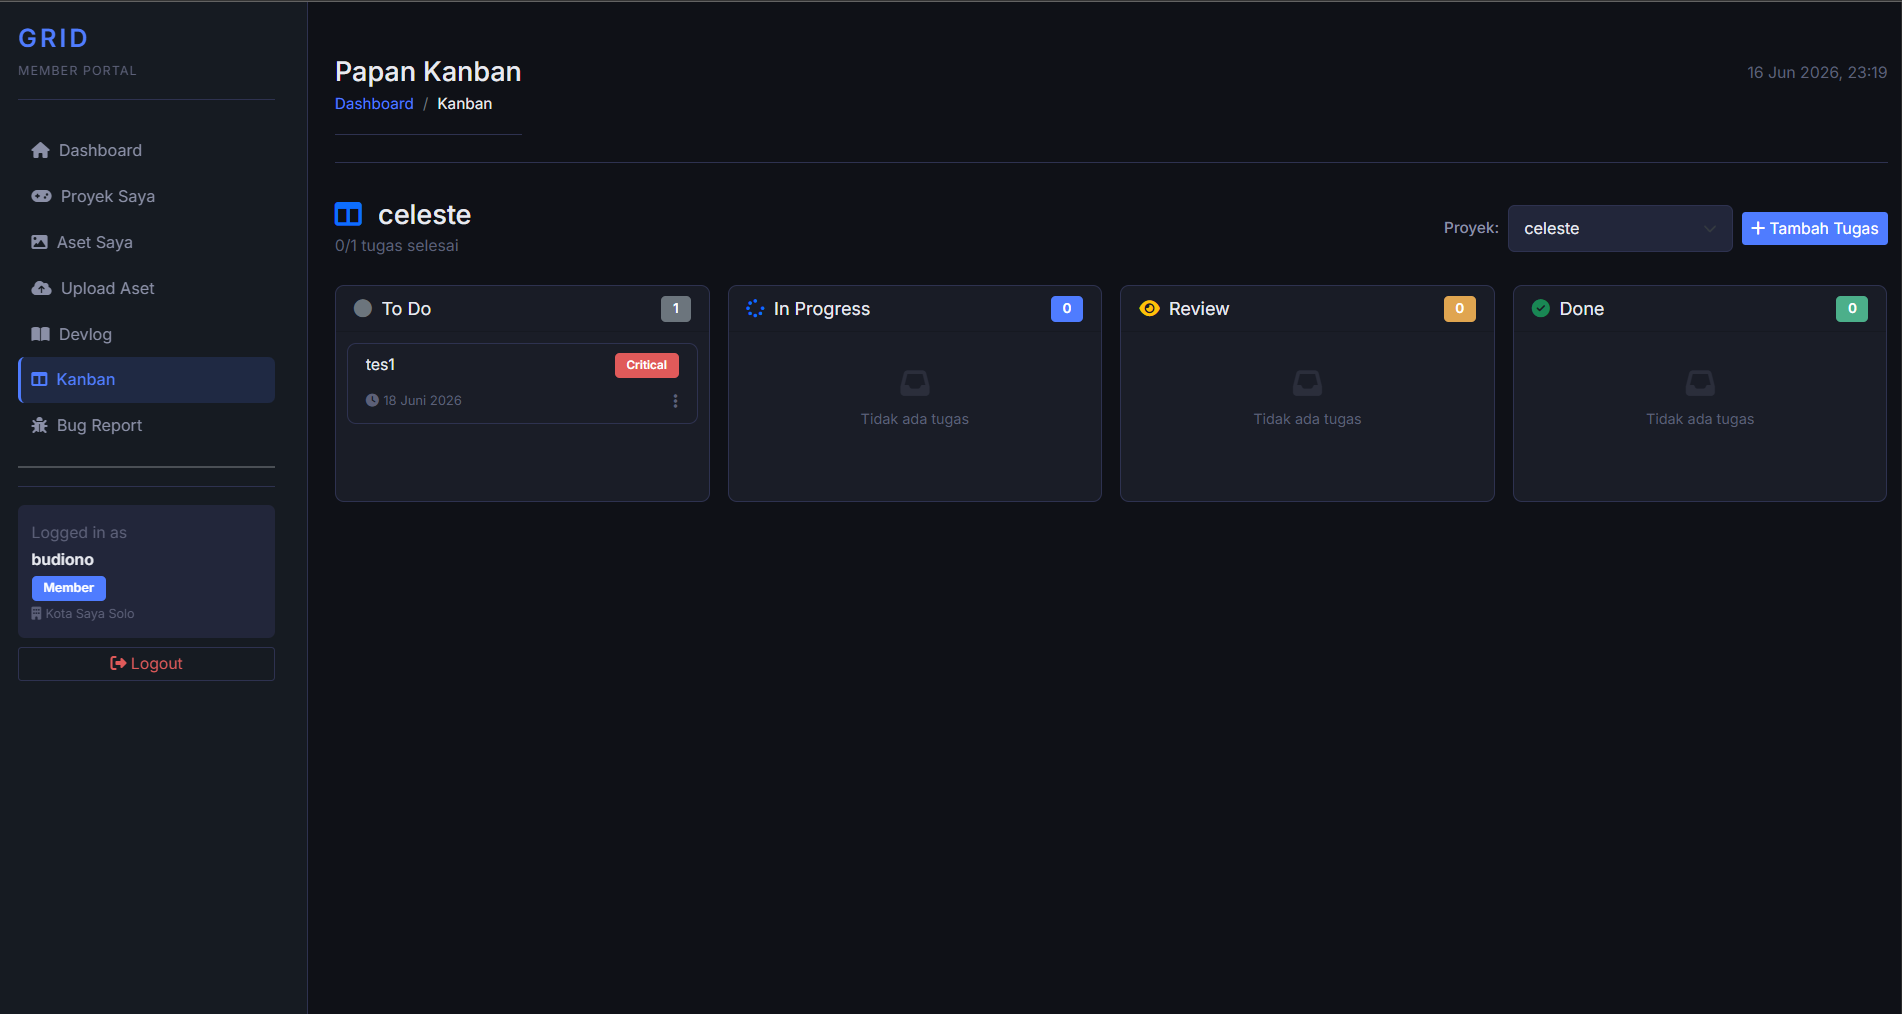Click the clock icon on tes1 card
1902x1014 pixels.
(372, 400)
